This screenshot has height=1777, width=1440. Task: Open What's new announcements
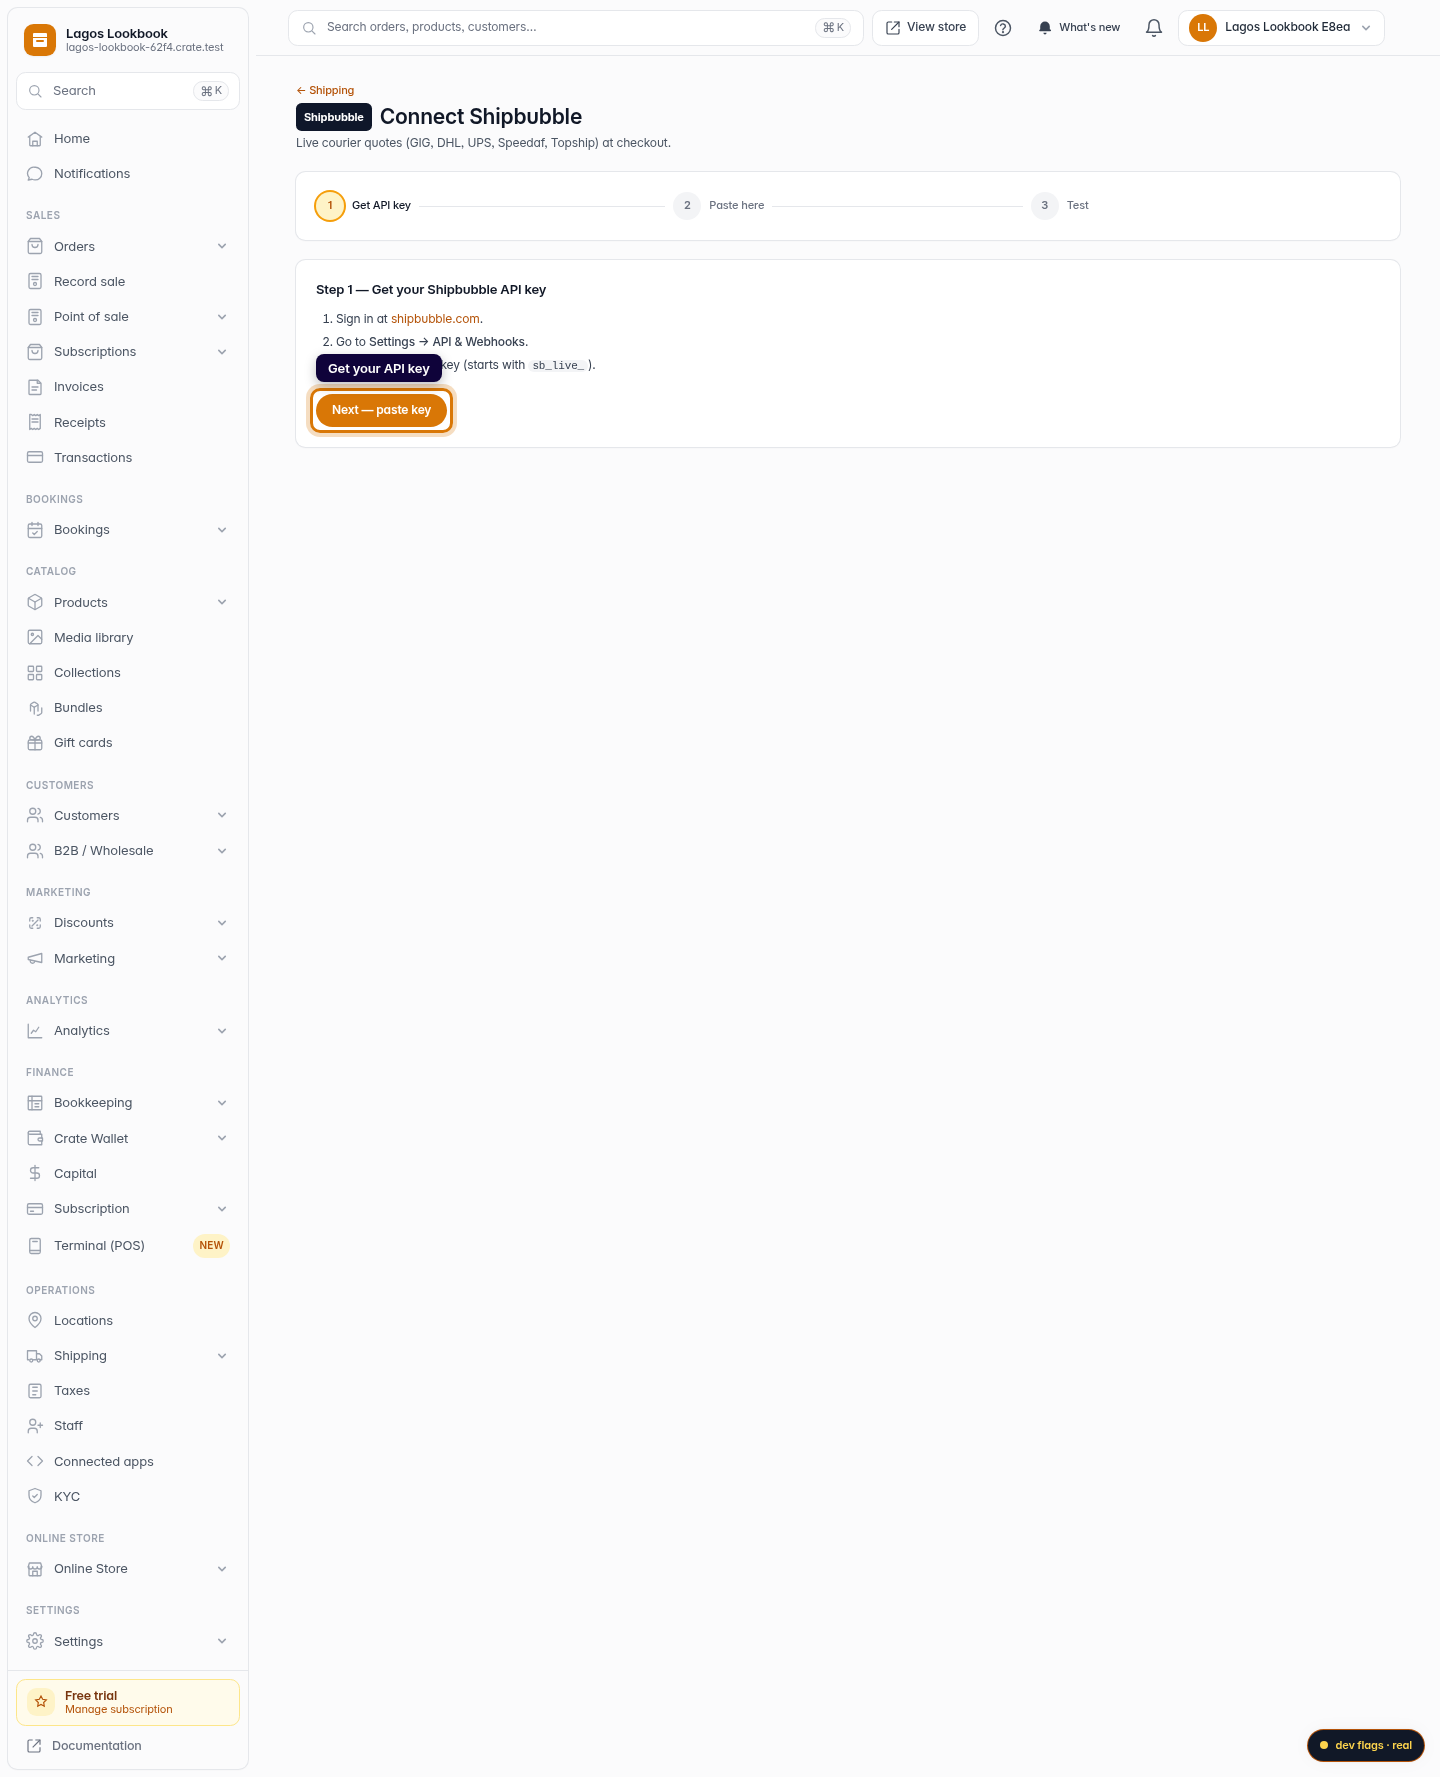1079,28
